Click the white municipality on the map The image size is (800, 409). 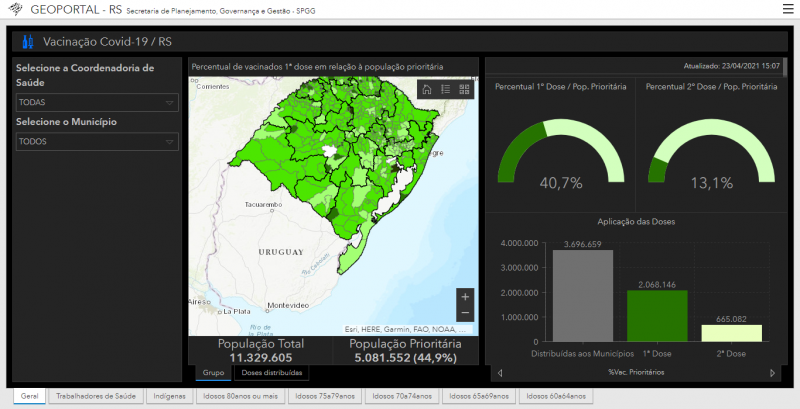[329, 150]
